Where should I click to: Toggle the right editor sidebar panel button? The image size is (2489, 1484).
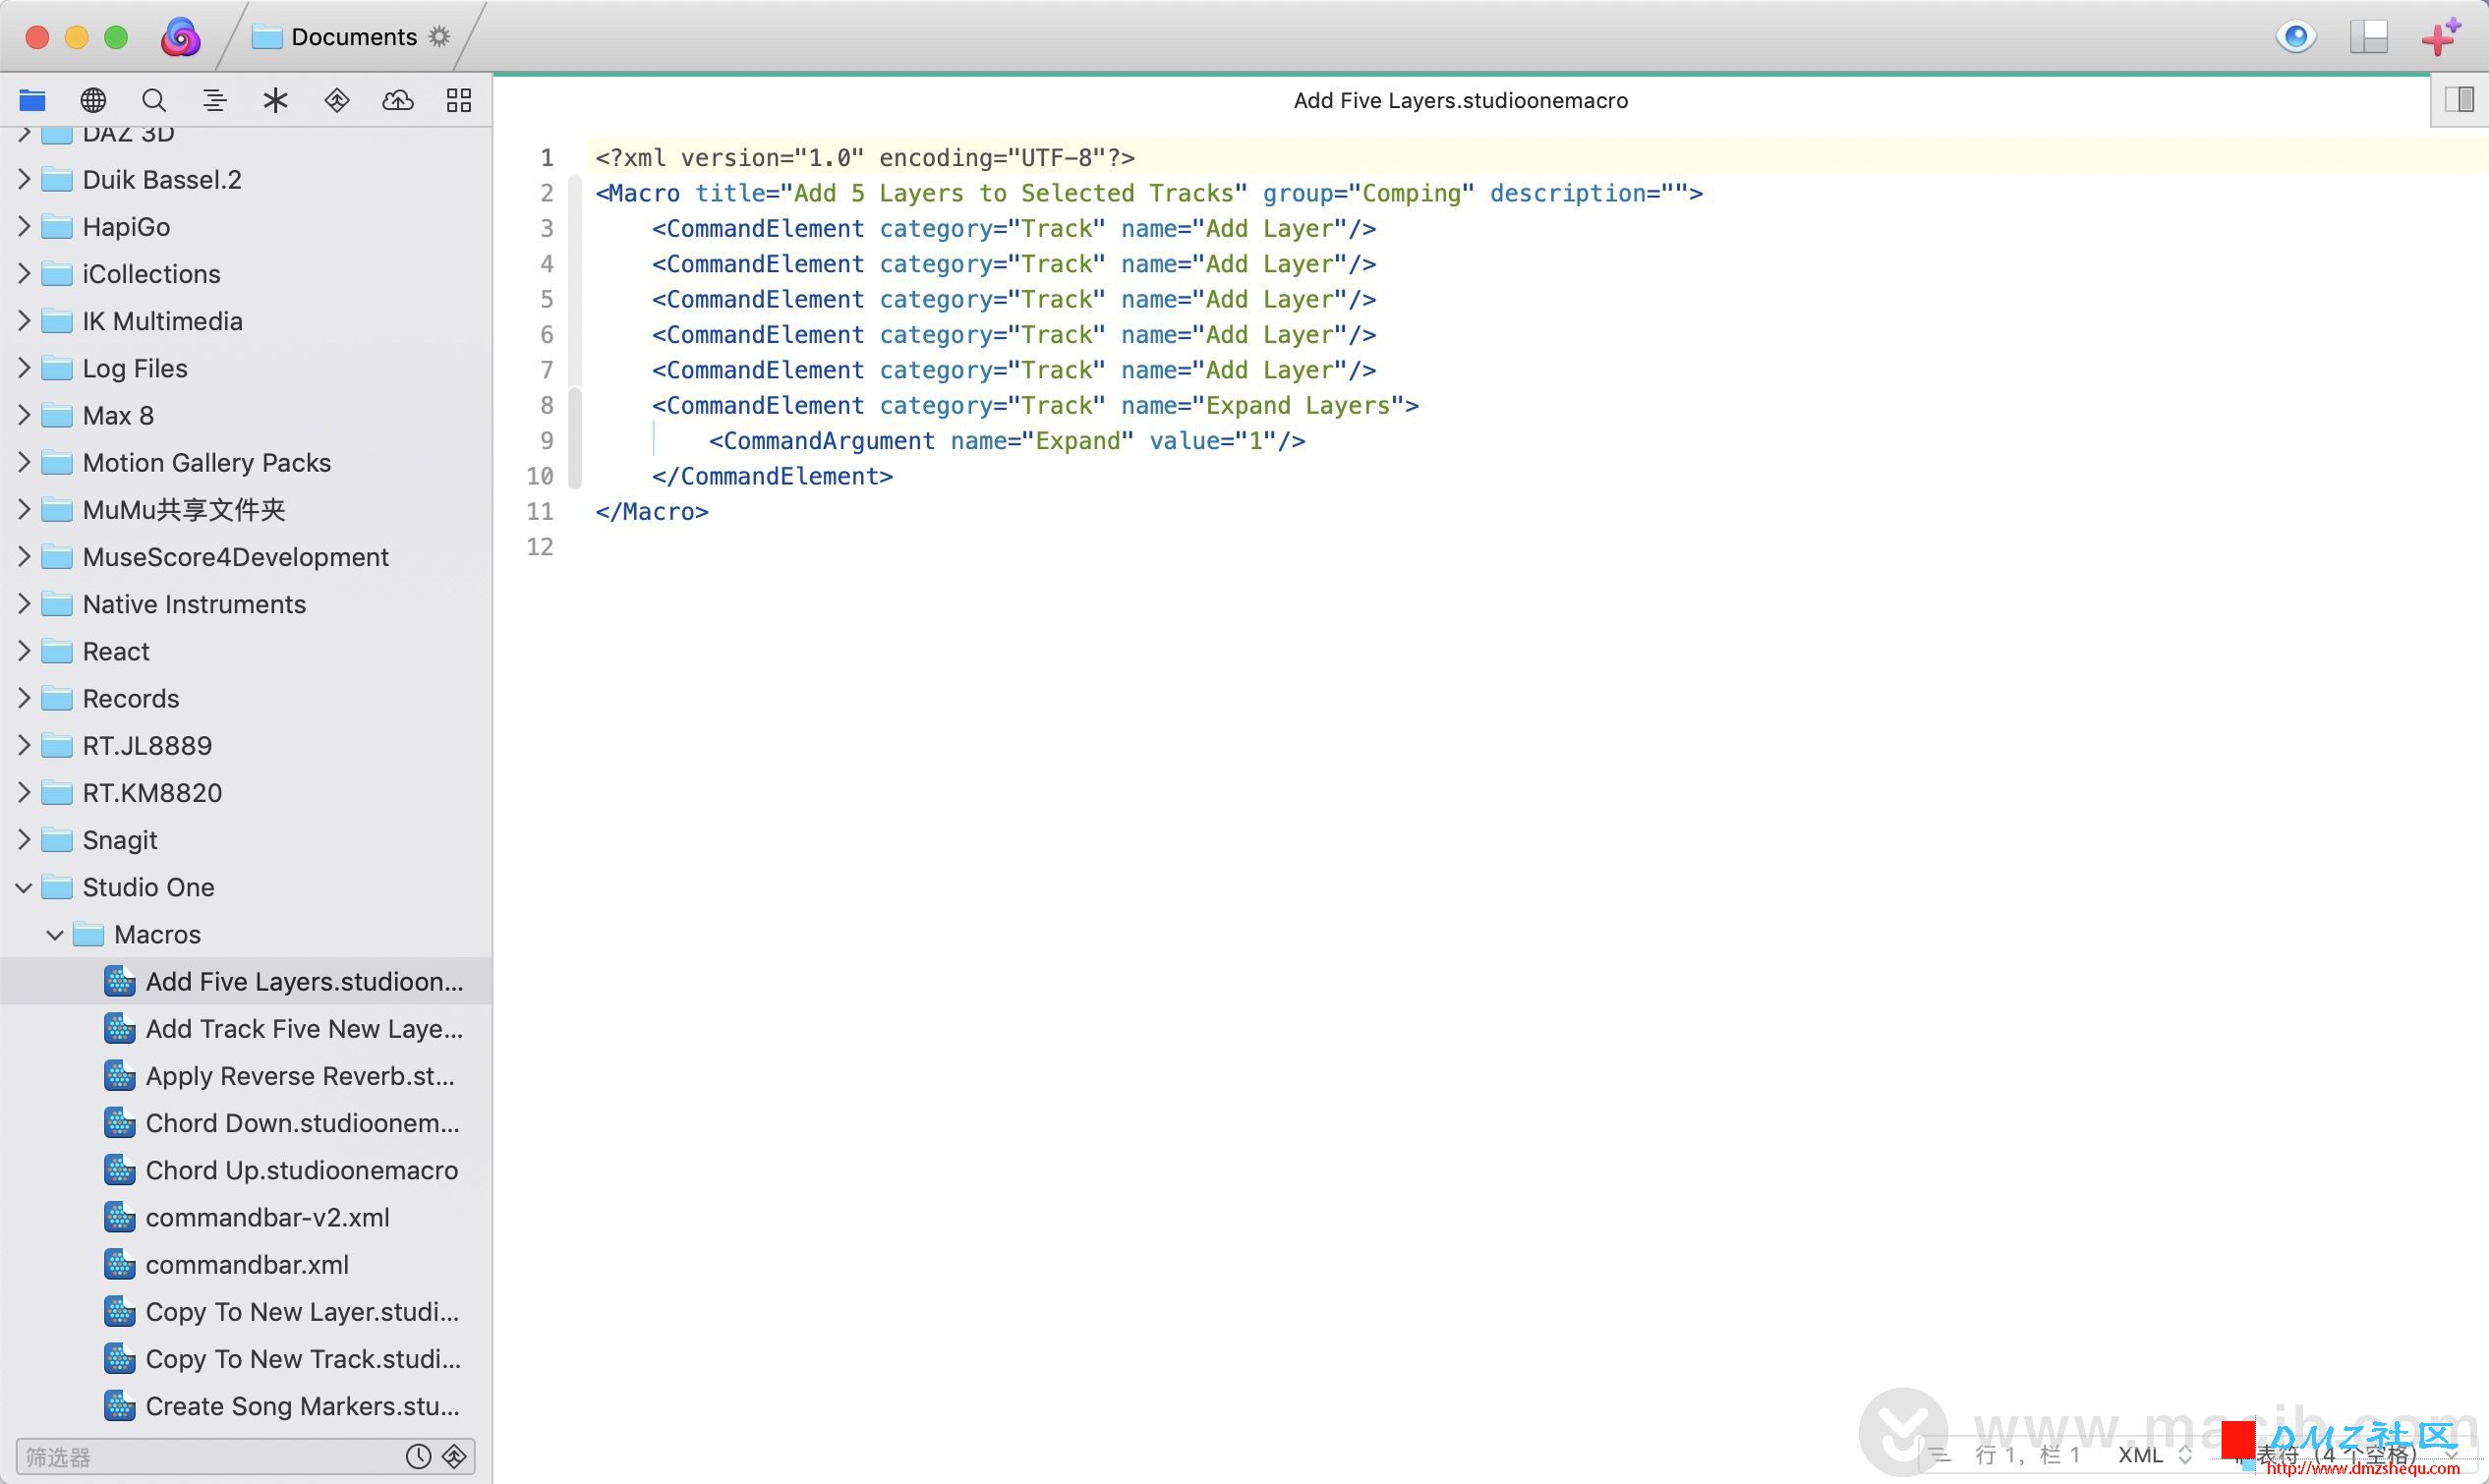pyautogui.click(x=2459, y=99)
